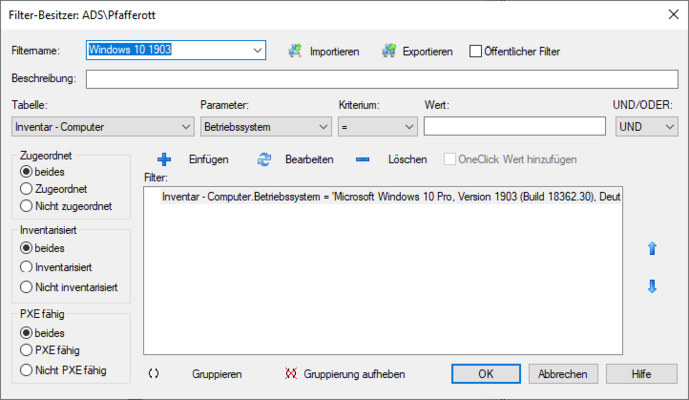This screenshot has width=689, height=400.
Task: Click the Bearbeiten refresh-arrows icon
Action: [x=265, y=159]
